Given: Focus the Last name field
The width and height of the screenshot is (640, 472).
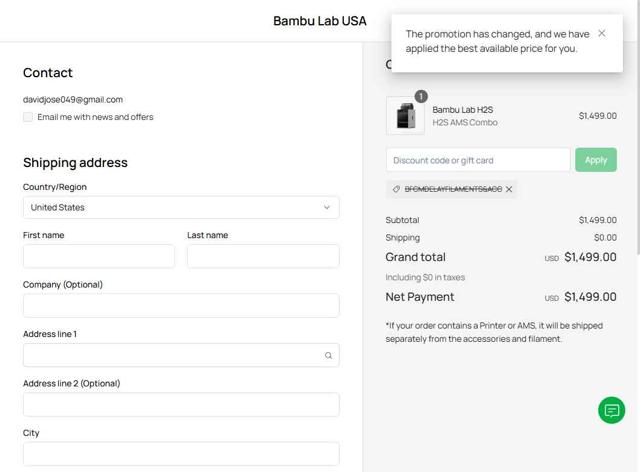Looking at the screenshot, I should [263, 256].
